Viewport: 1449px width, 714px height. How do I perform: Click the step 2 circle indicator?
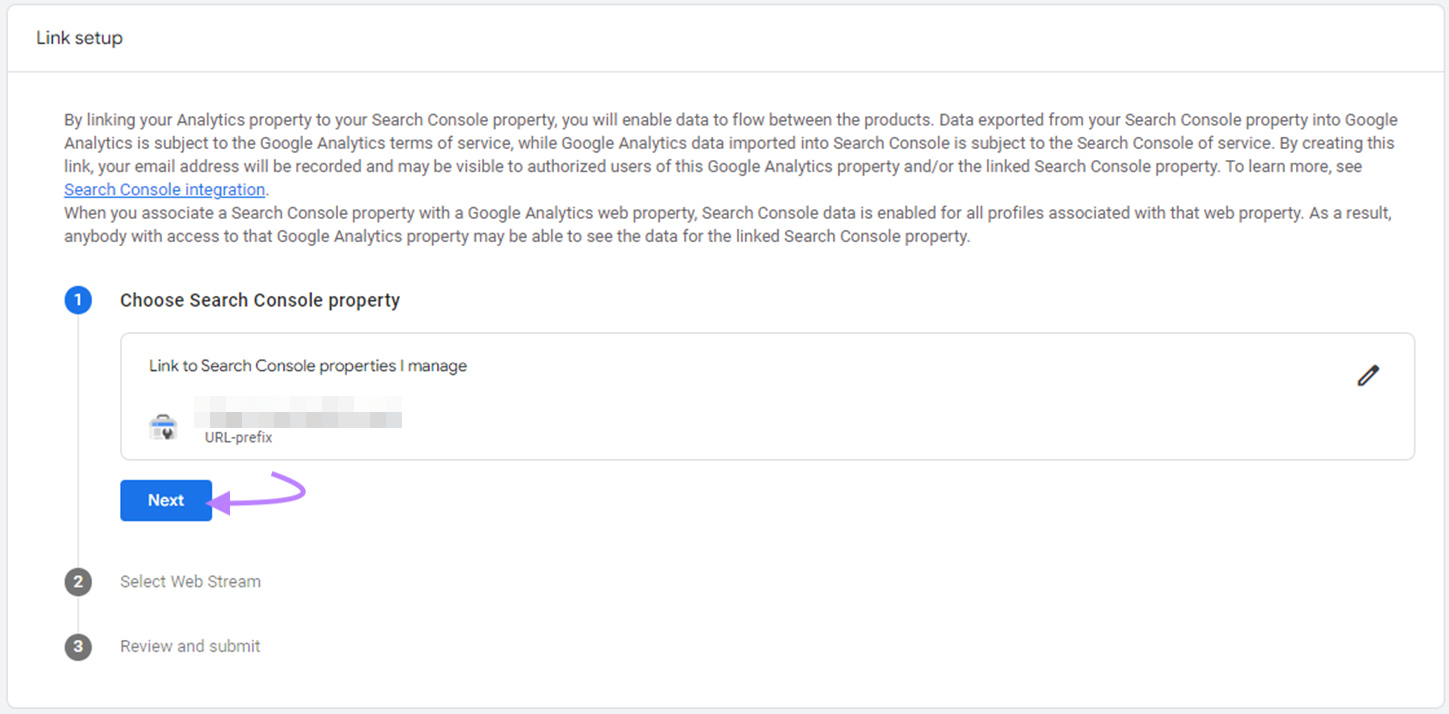coord(78,581)
